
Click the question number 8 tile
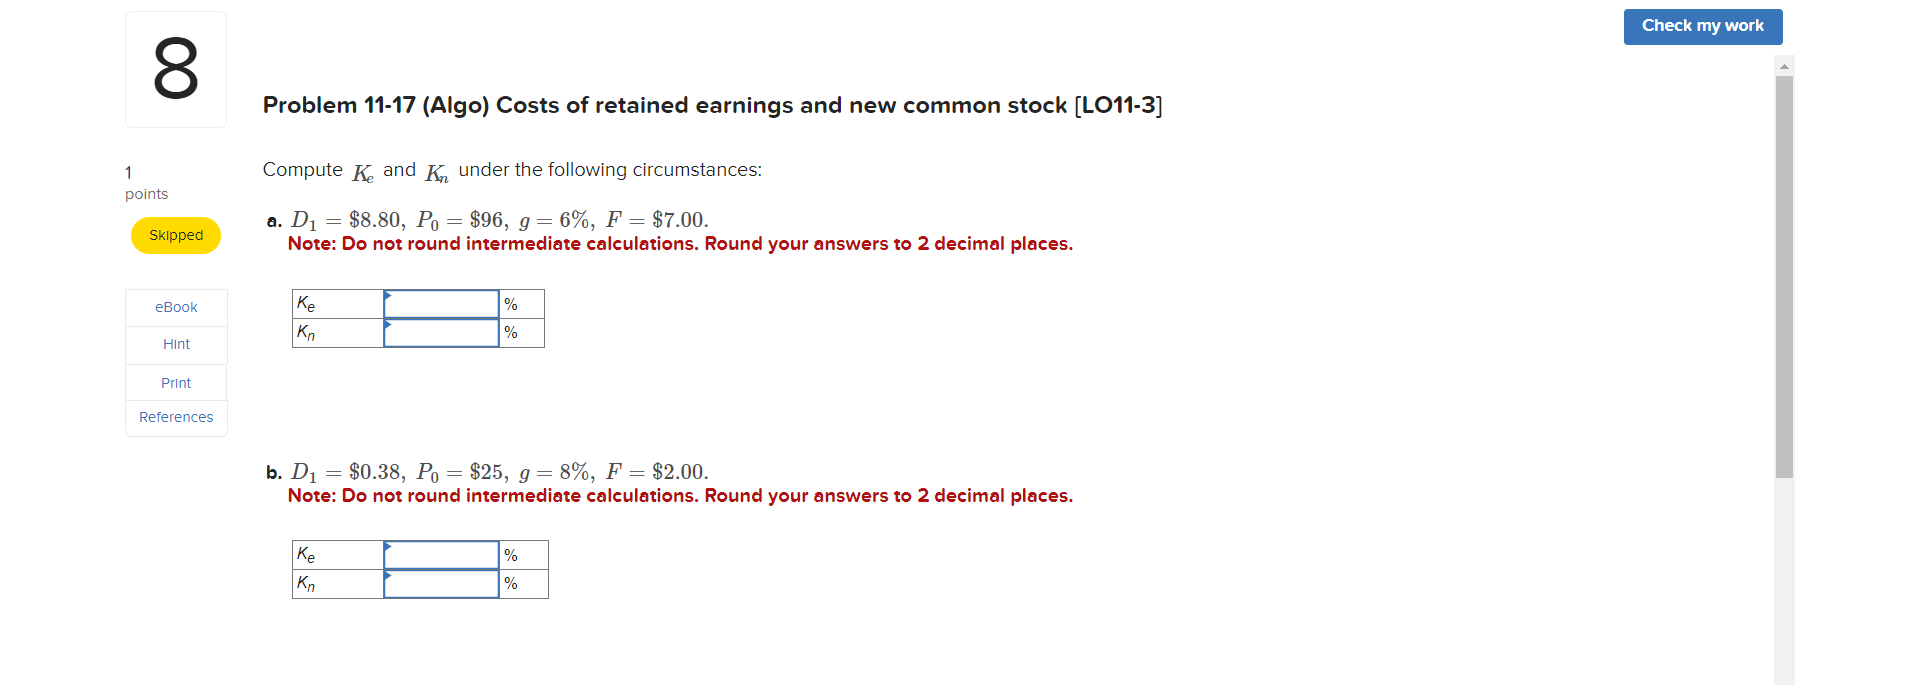click(x=175, y=68)
